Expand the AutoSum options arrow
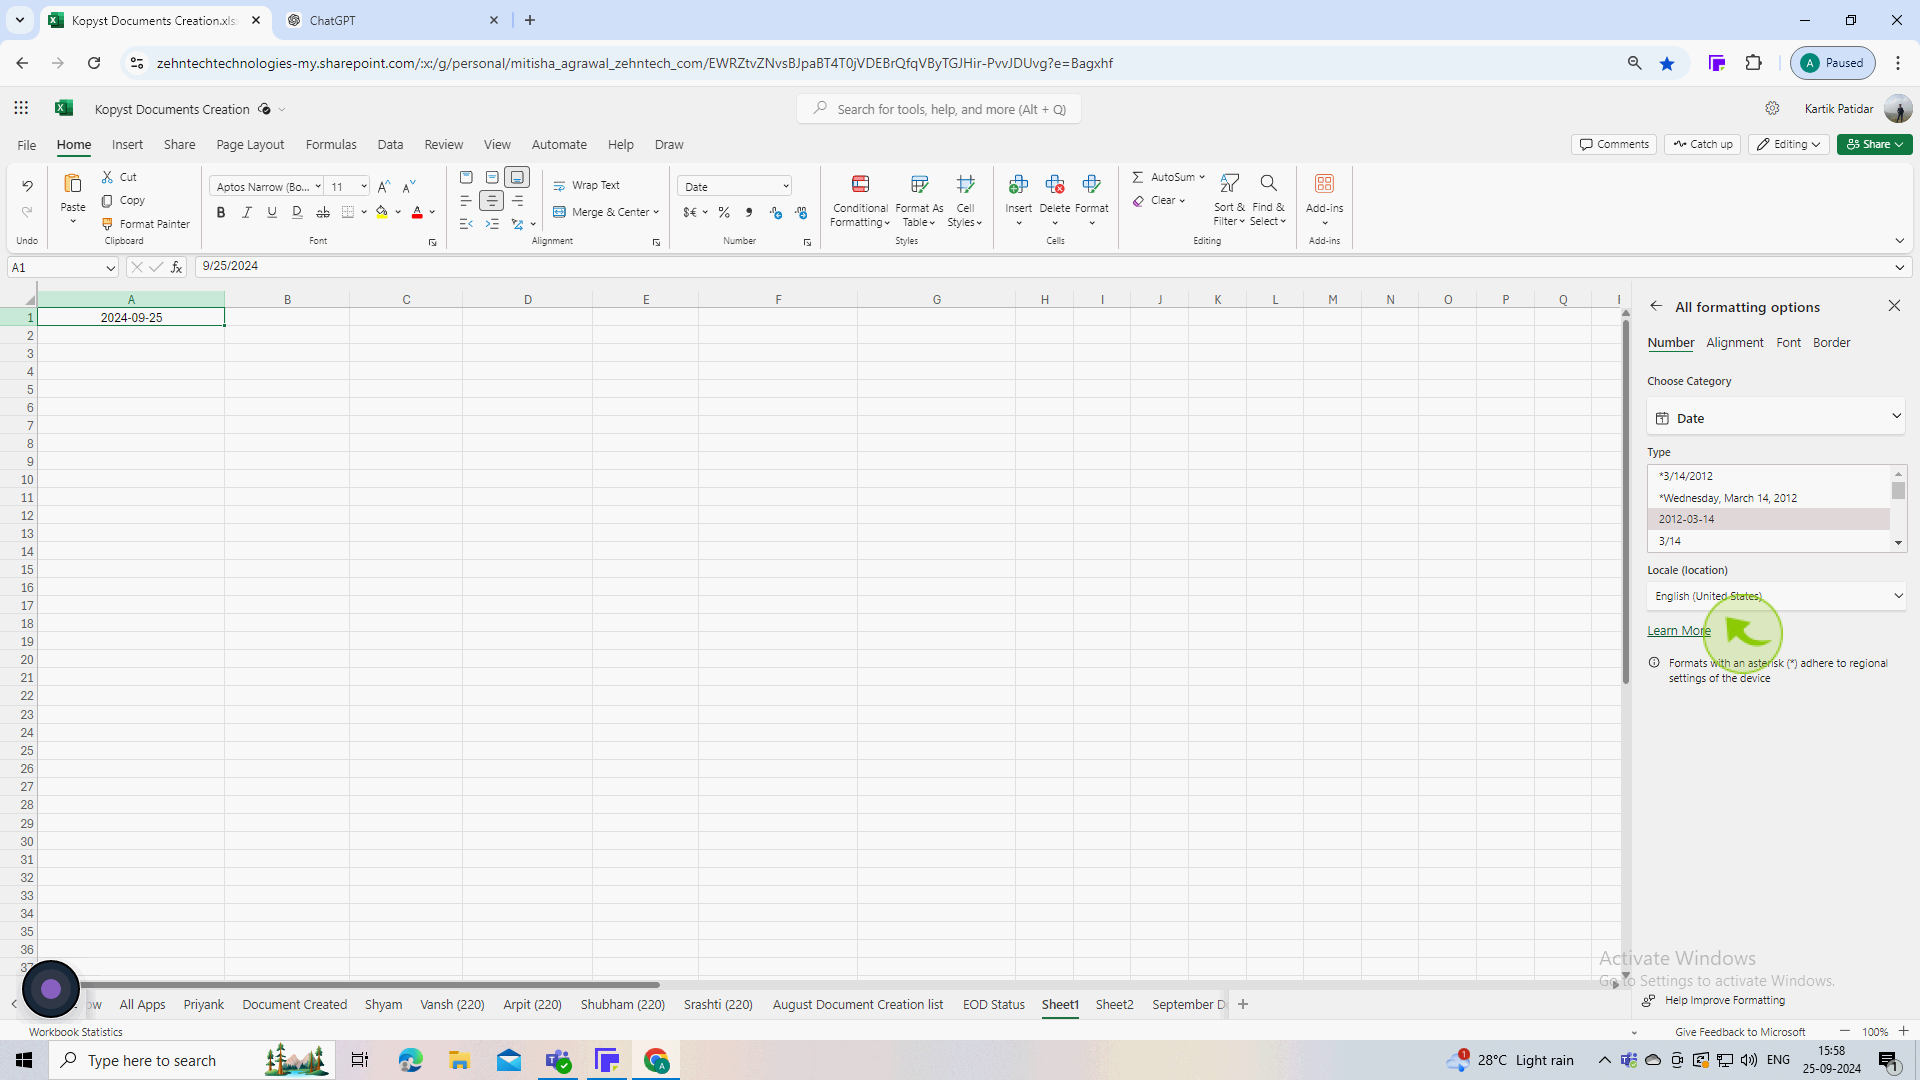Screen dimensions: 1920x1080 [1202, 177]
